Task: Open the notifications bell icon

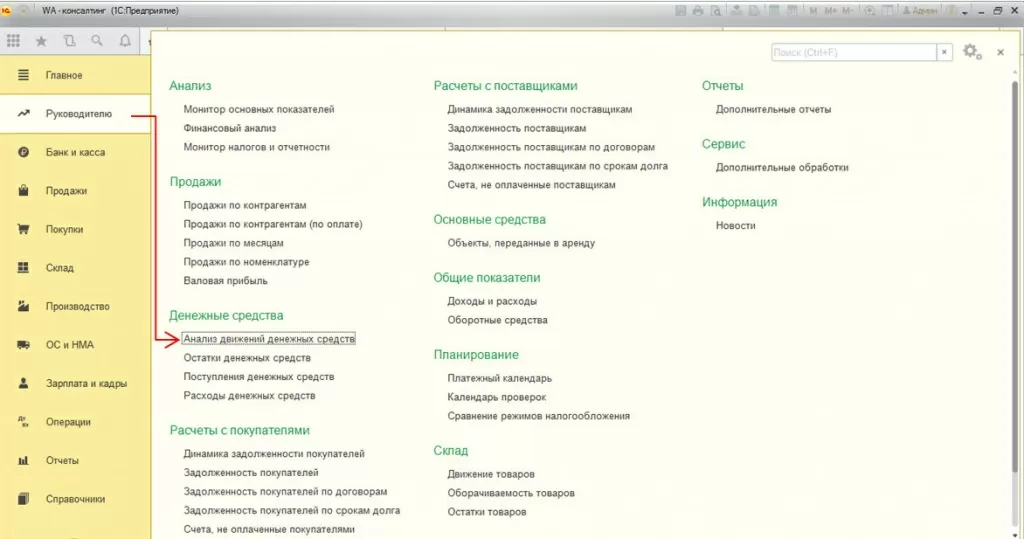Action: click(125, 41)
